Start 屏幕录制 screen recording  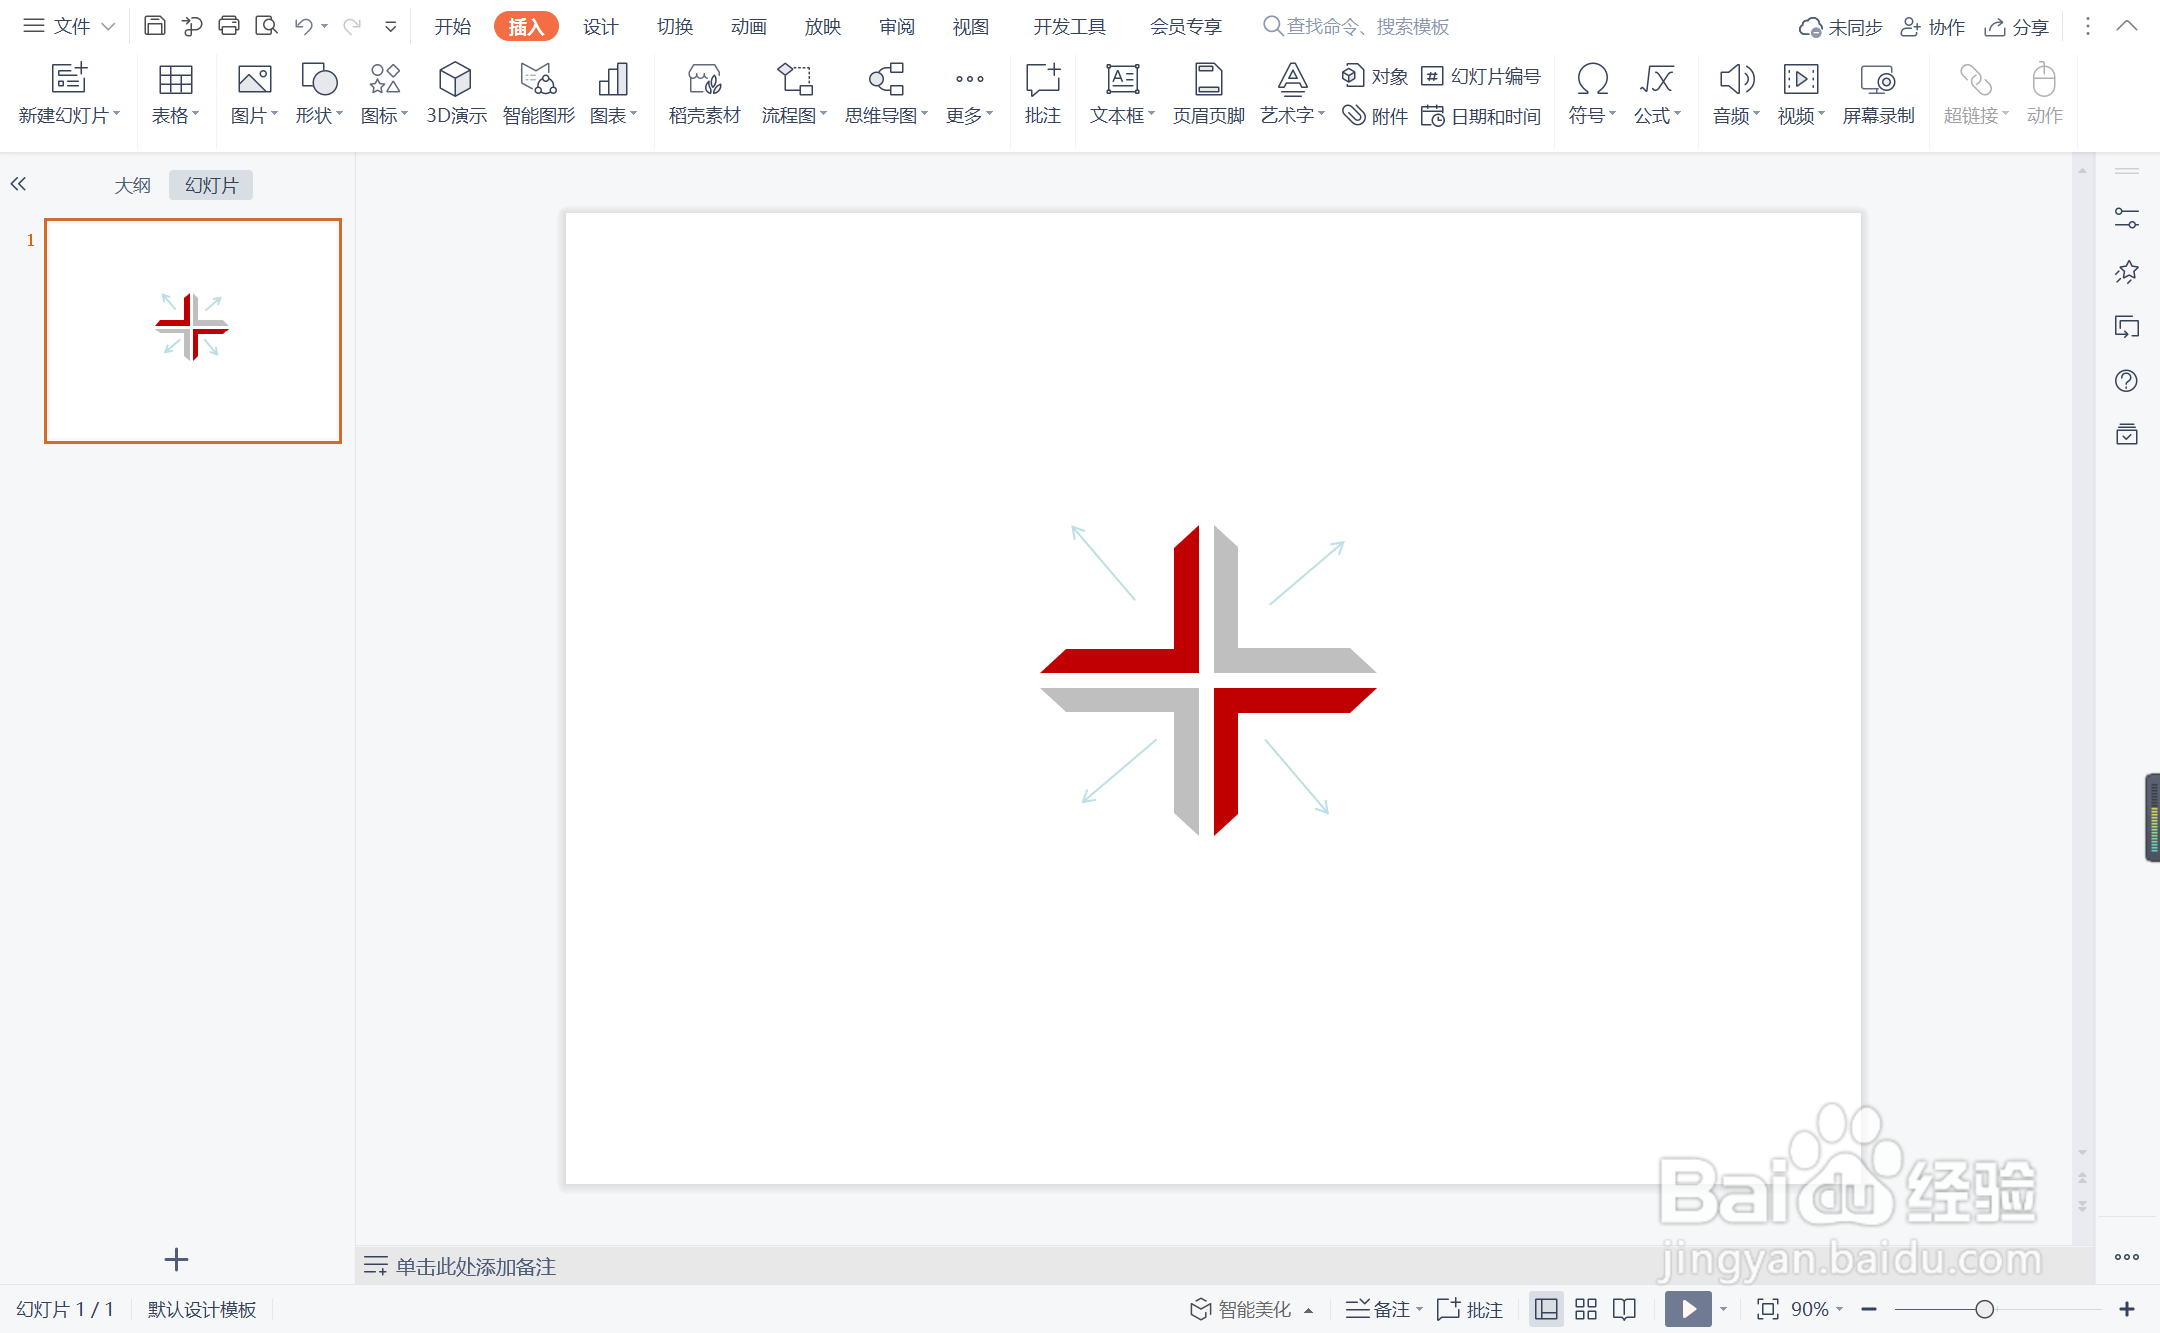pos(1877,93)
